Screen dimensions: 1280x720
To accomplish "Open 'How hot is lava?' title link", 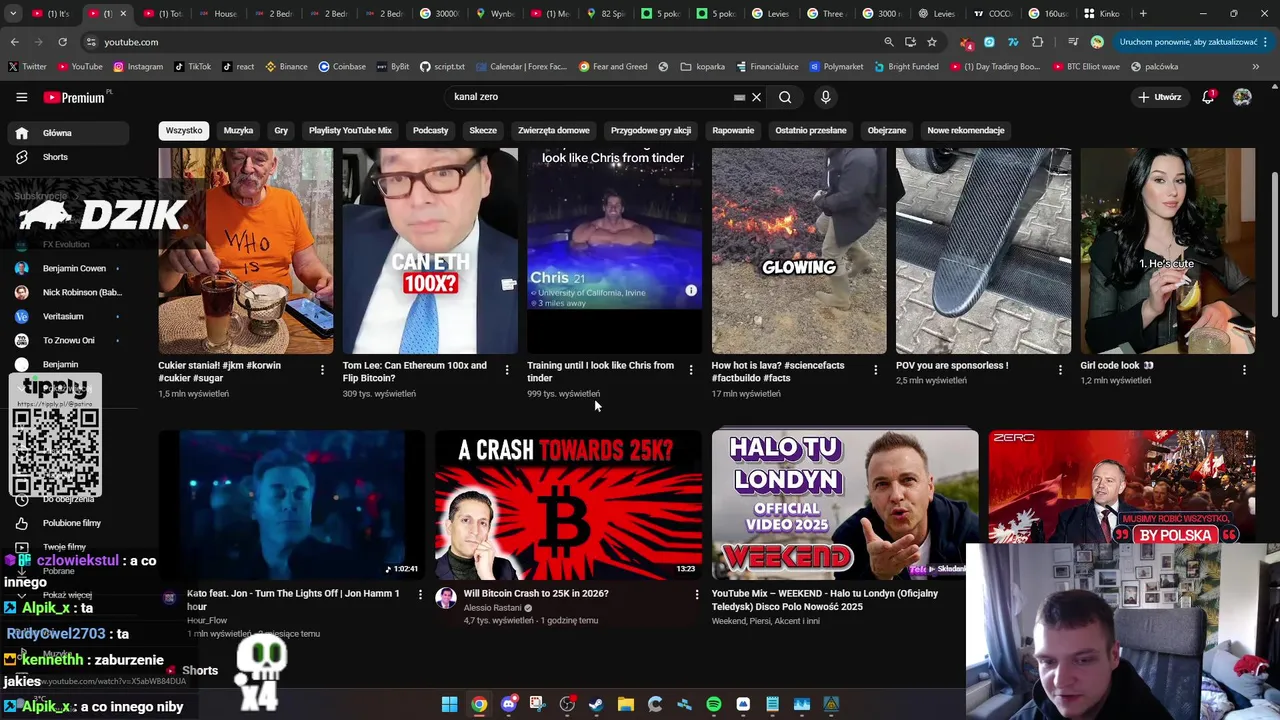I will pyautogui.click(x=780, y=371).
